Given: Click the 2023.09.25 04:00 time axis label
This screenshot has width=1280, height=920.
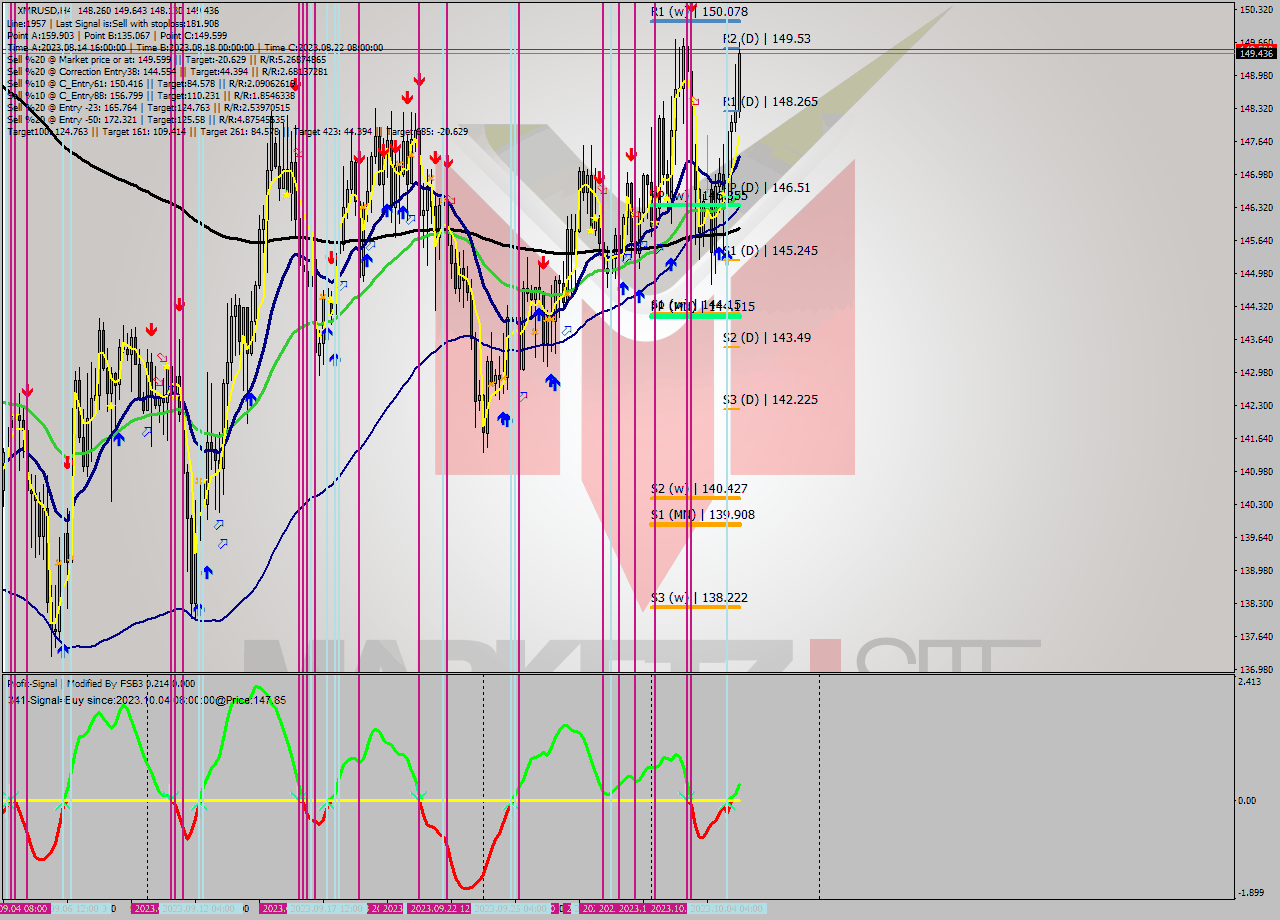Looking at the screenshot, I should [x=511, y=908].
